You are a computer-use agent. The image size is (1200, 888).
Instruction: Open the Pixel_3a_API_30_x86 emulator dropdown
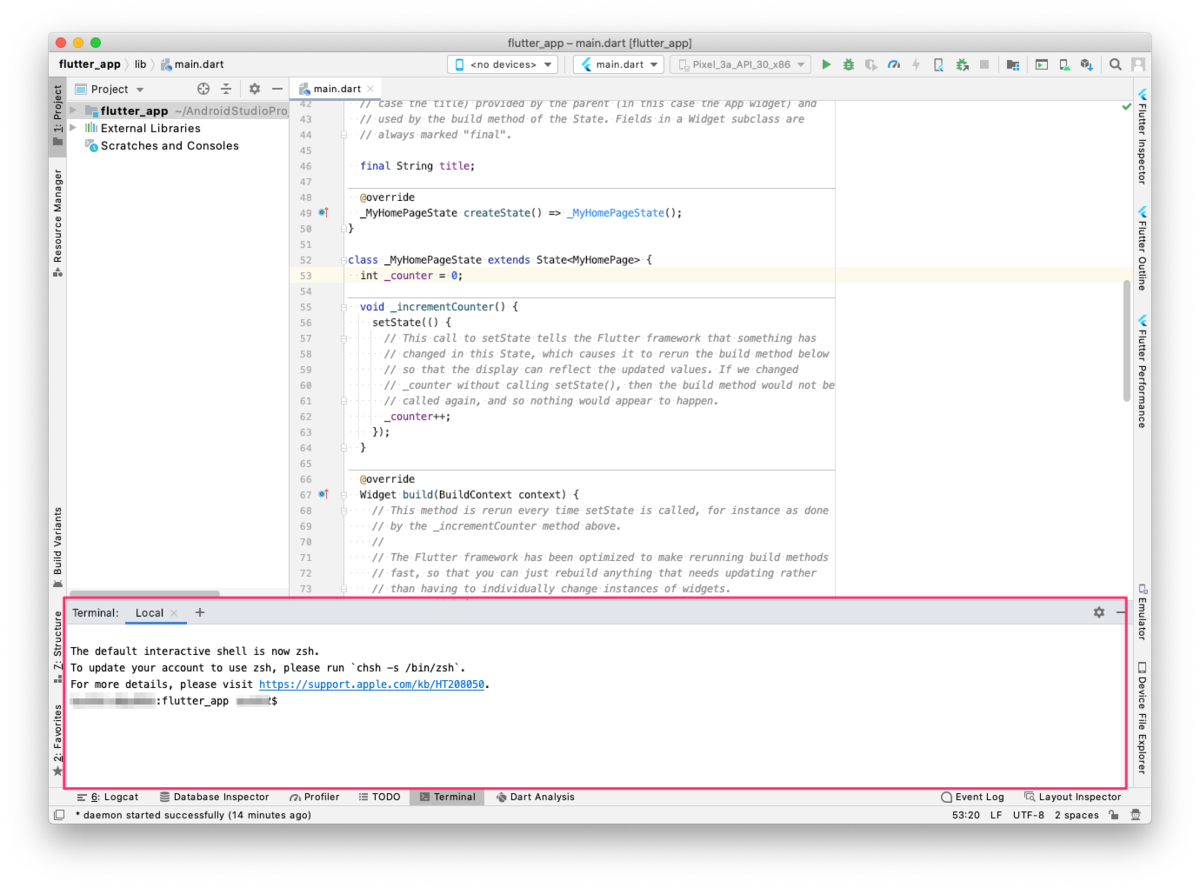click(740, 64)
